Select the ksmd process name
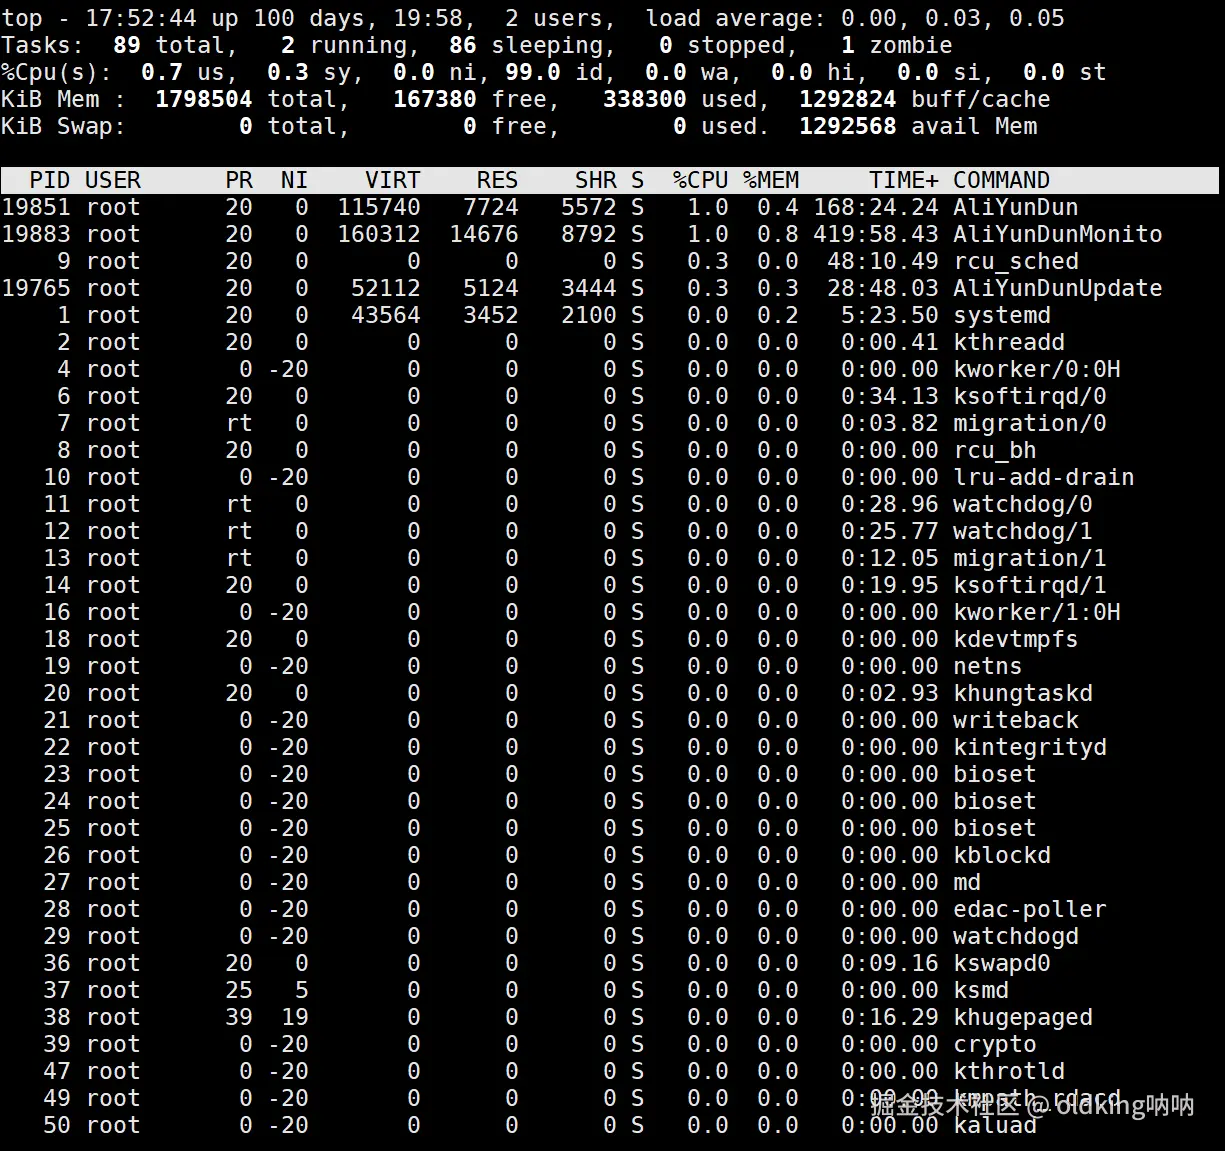This screenshot has width=1225, height=1151. point(980,990)
